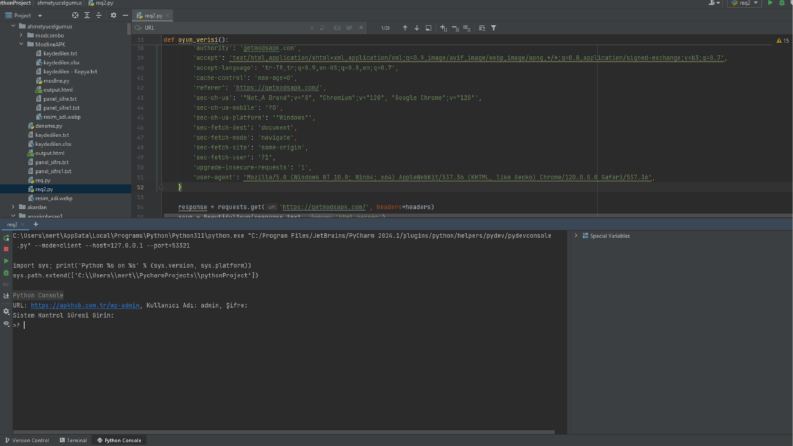Go to next search occurrence
This screenshot has width=793, height=446.
[x=417, y=28]
